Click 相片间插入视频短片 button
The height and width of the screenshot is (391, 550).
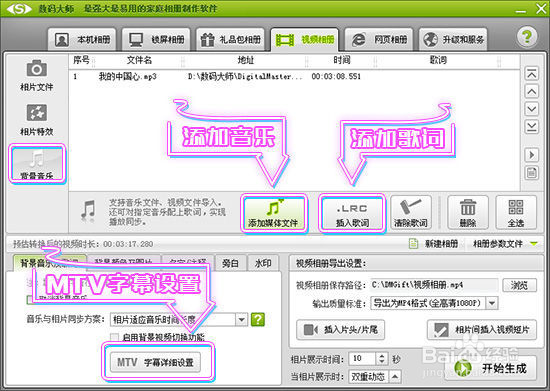coord(482,330)
